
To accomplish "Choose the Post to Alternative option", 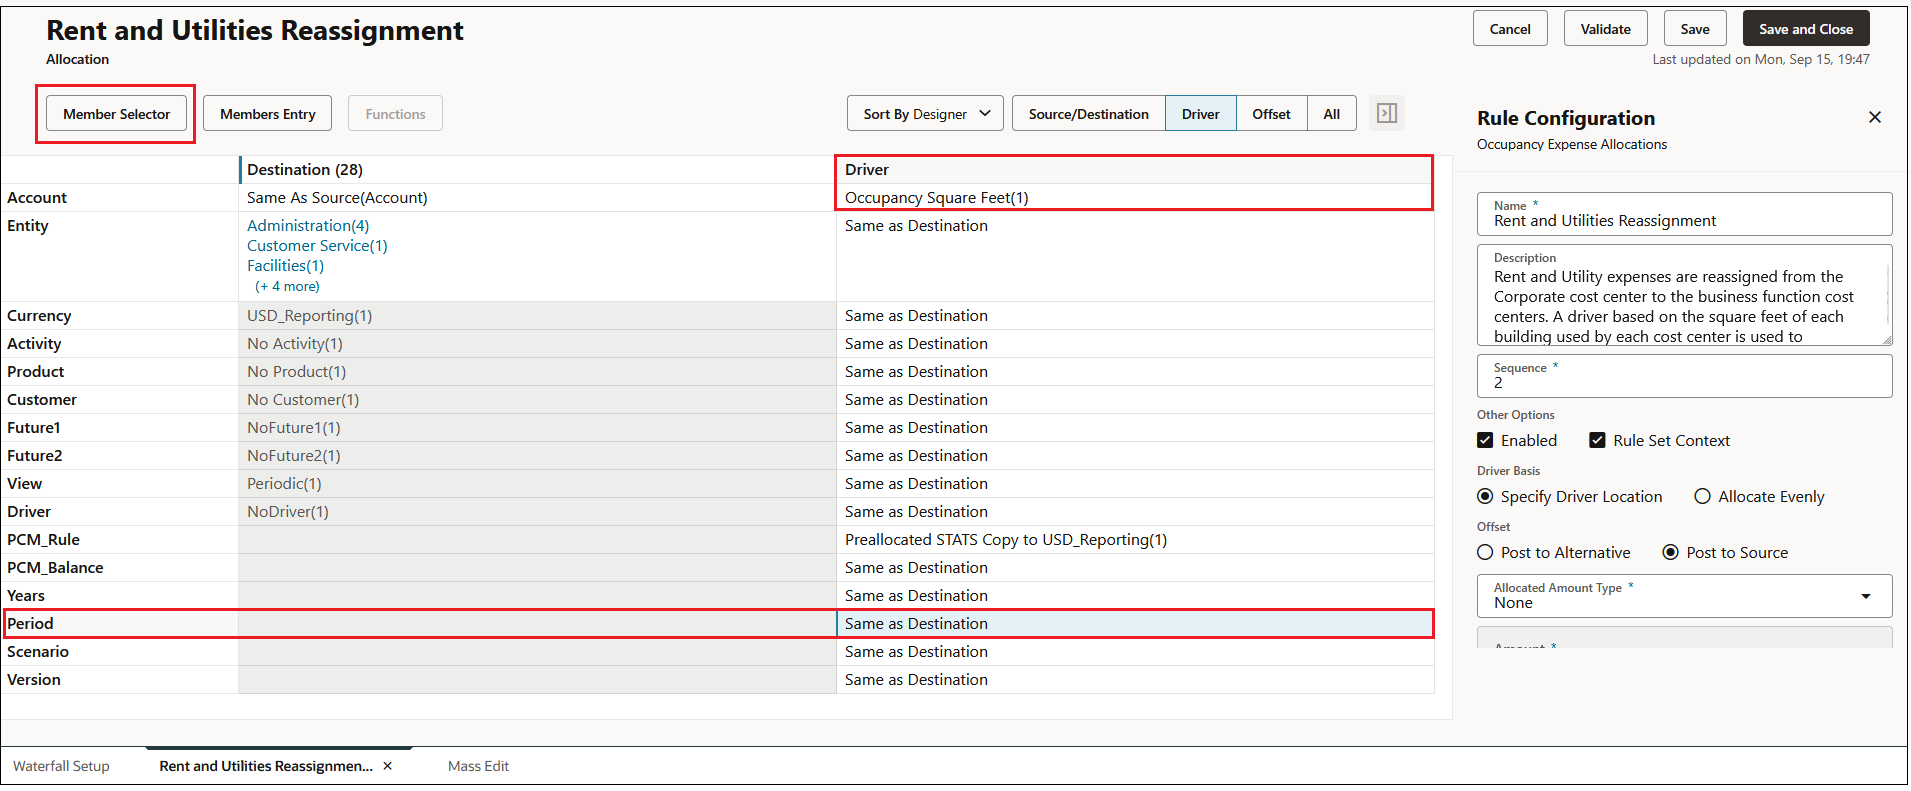I will pyautogui.click(x=1485, y=552).
